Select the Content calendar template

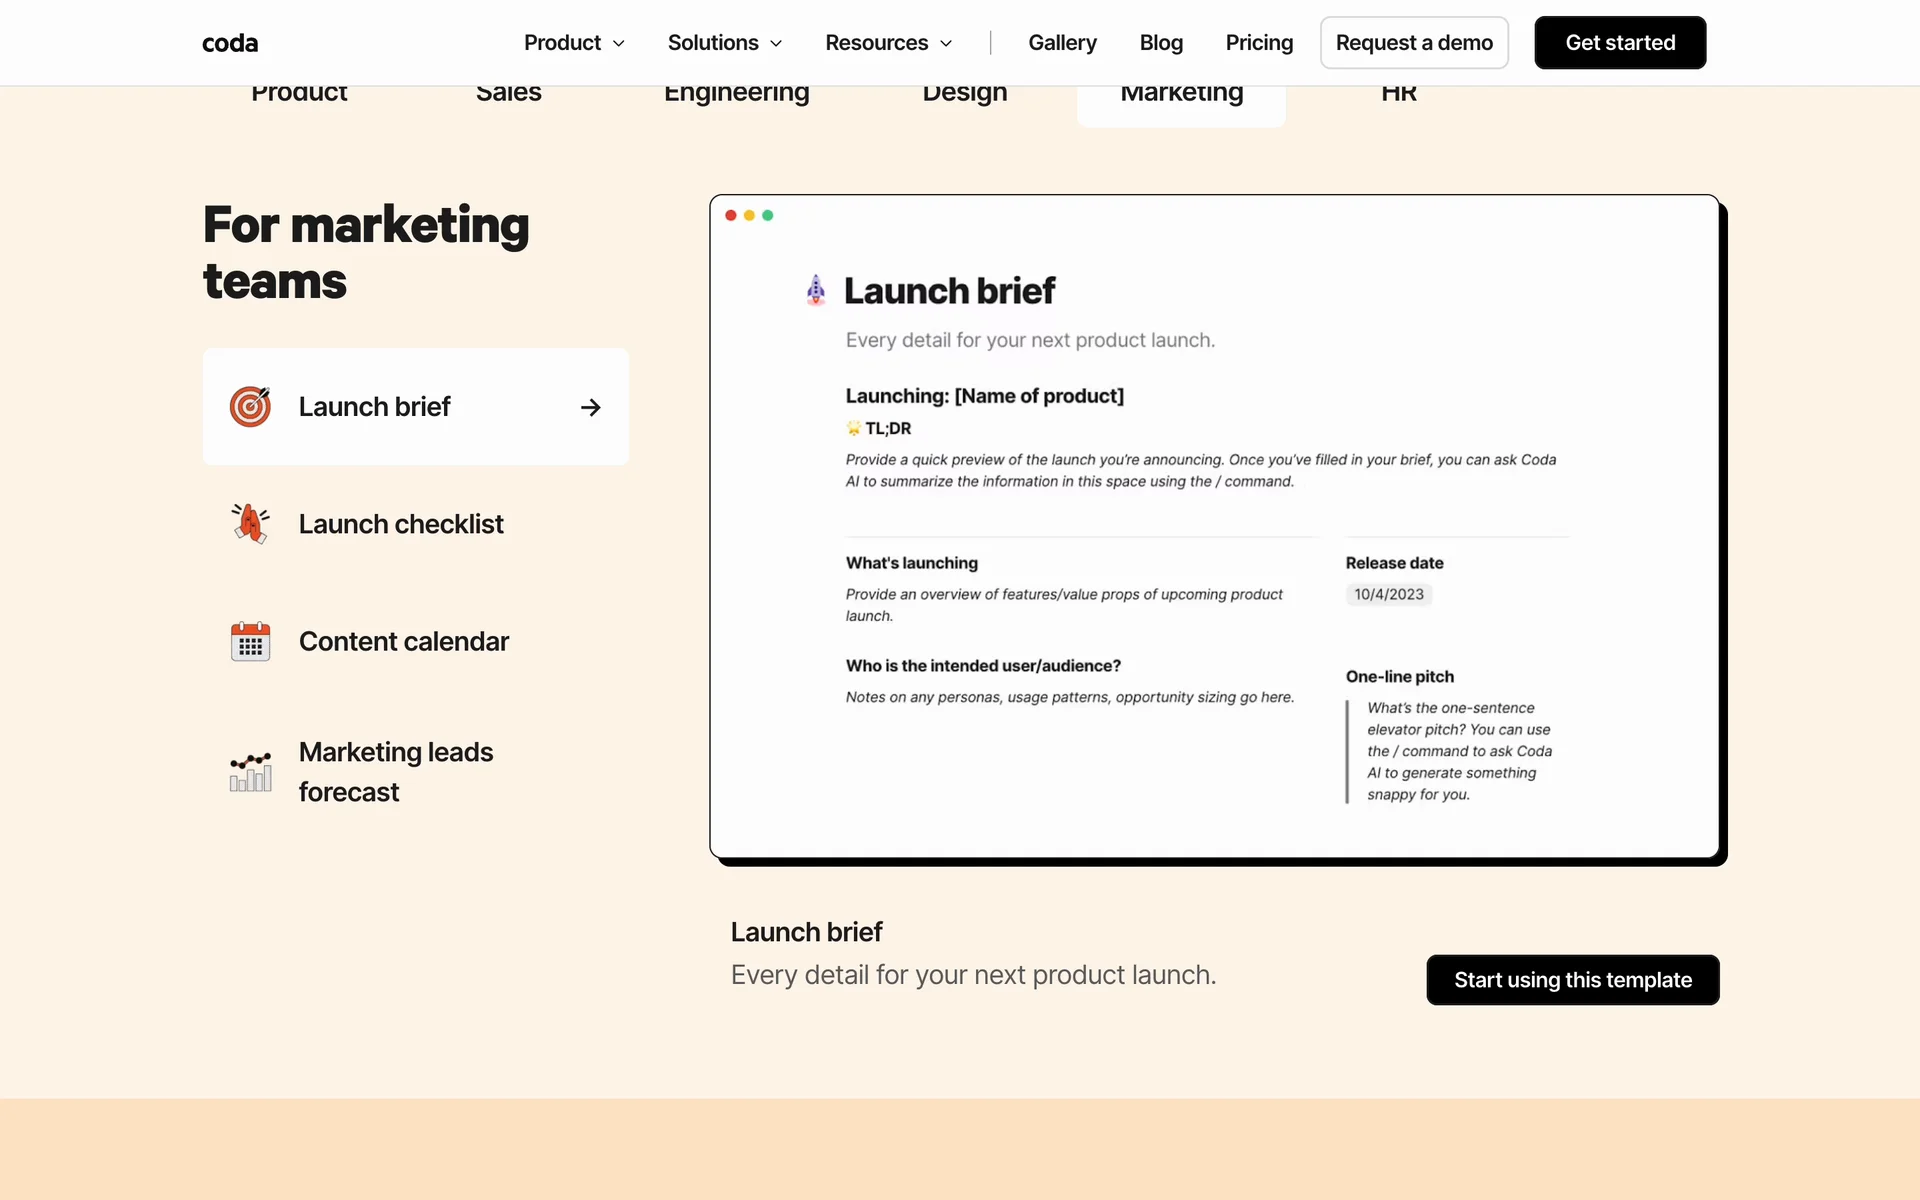click(x=404, y=641)
